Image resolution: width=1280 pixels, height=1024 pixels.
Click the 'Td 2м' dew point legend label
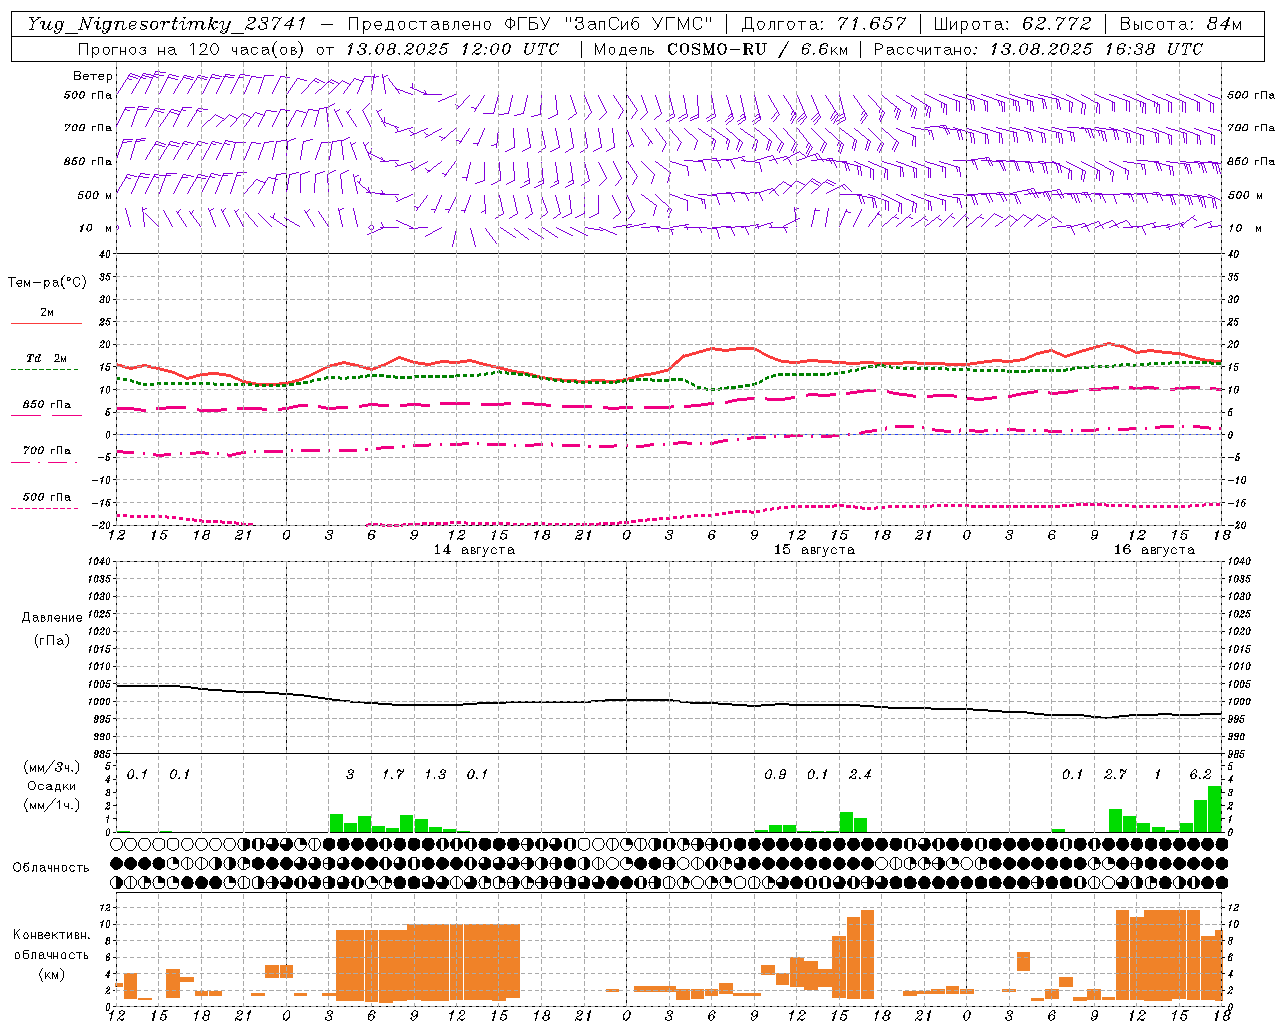(46, 358)
